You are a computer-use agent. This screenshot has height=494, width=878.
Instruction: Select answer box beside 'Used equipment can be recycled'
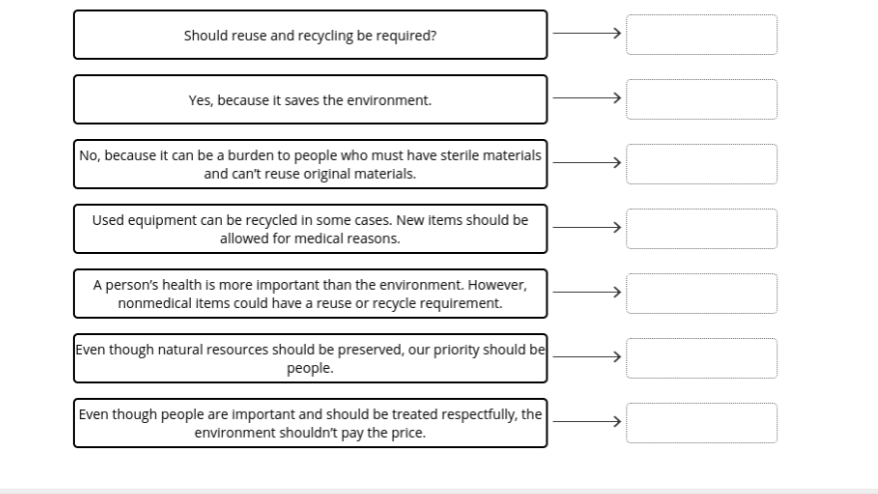pyautogui.click(x=702, y=229)
